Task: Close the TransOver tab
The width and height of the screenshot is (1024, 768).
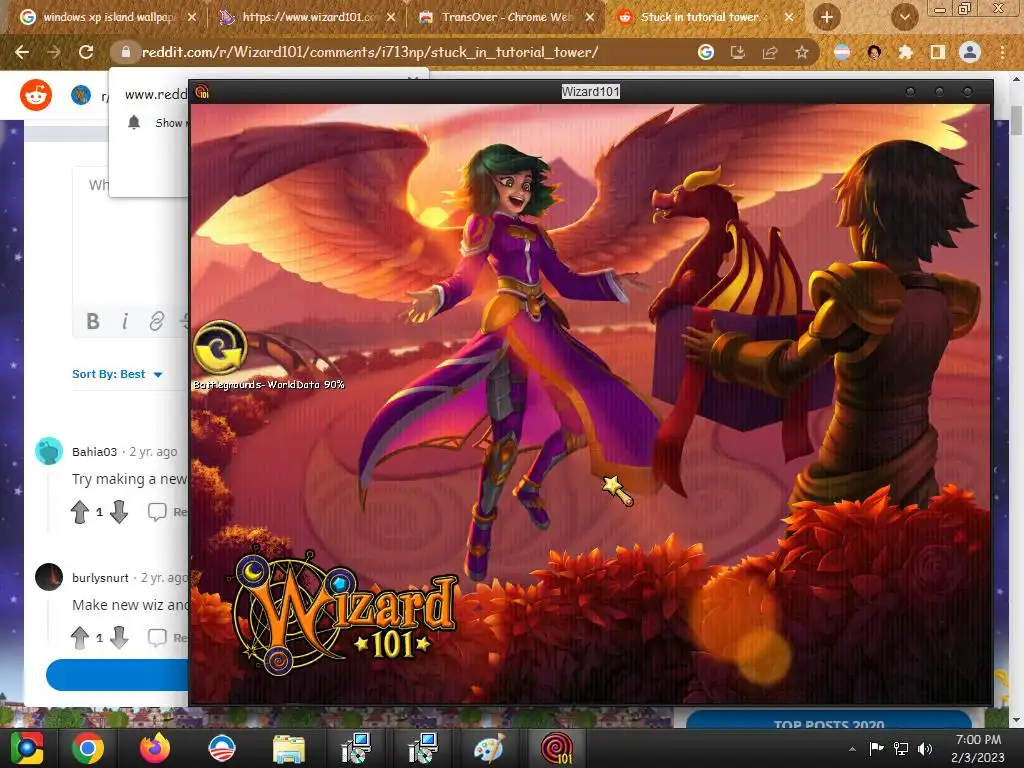Action: coord(590,17)
